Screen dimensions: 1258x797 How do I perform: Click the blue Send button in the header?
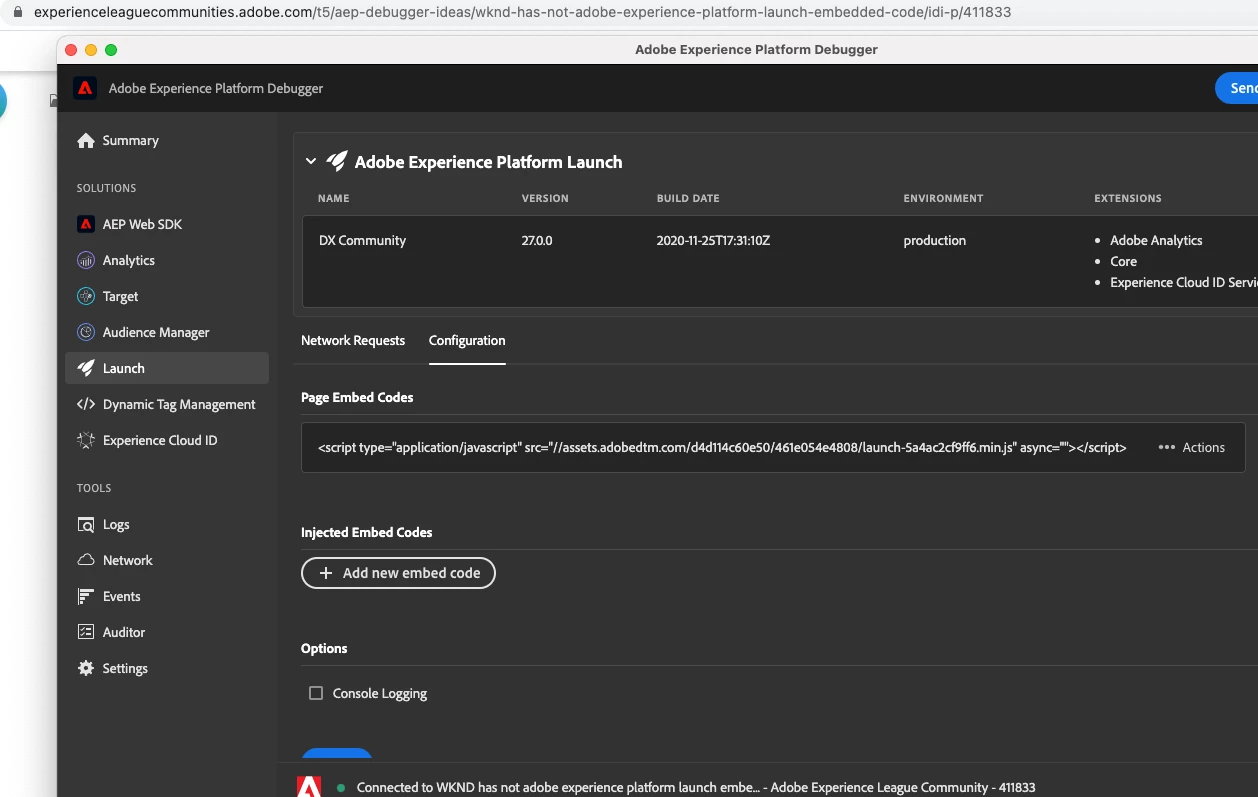pos(1237,88)
